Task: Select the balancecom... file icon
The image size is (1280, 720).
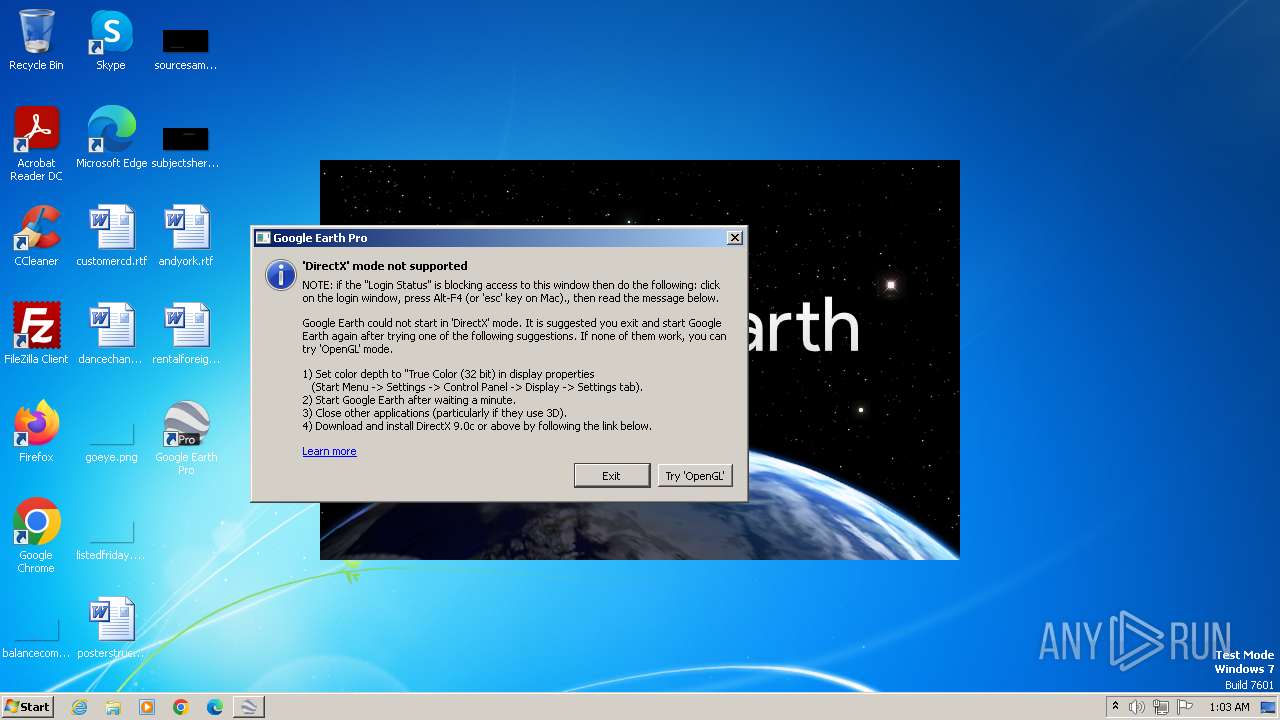Action: pos(36,636)
